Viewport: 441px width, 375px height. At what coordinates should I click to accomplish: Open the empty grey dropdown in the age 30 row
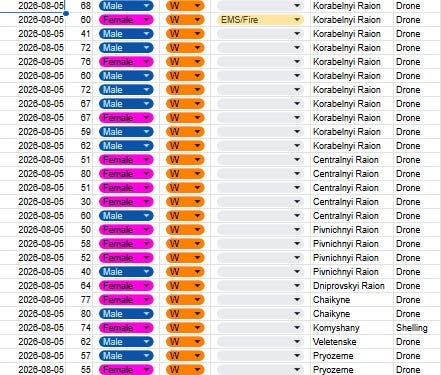[260, 202]
